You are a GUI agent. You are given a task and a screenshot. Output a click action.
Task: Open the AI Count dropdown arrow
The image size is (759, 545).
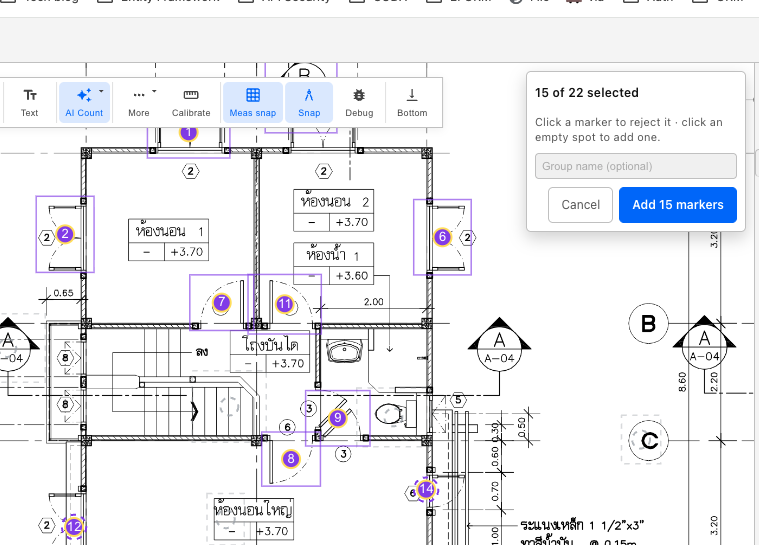coord(101,91)
